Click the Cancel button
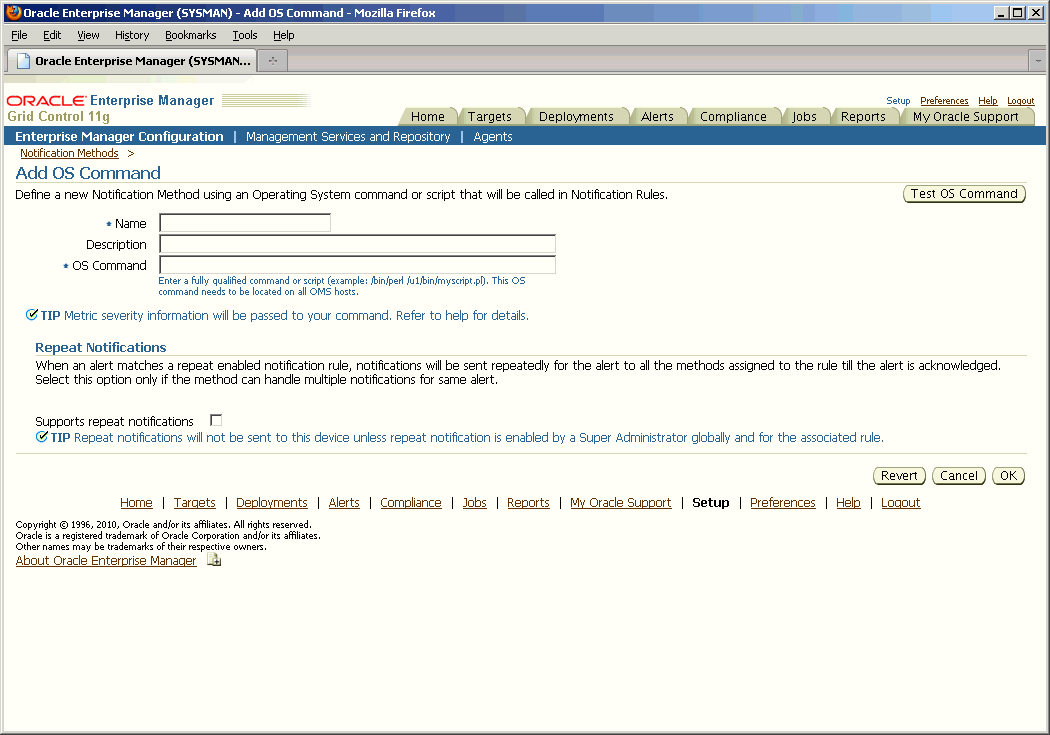1050x735 pixels. 958,475
